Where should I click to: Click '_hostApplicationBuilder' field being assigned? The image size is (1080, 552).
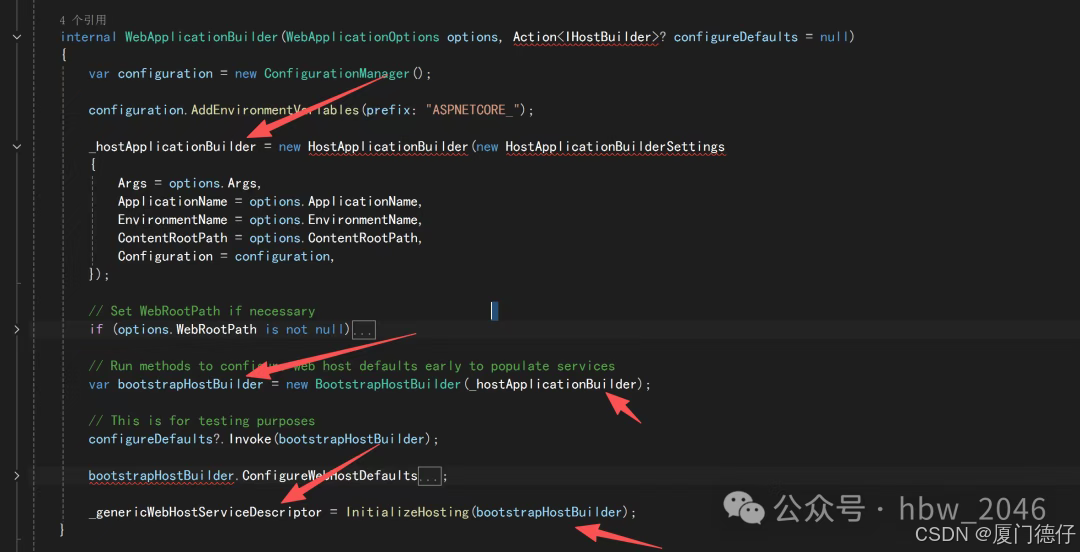(x=172, y=147)
